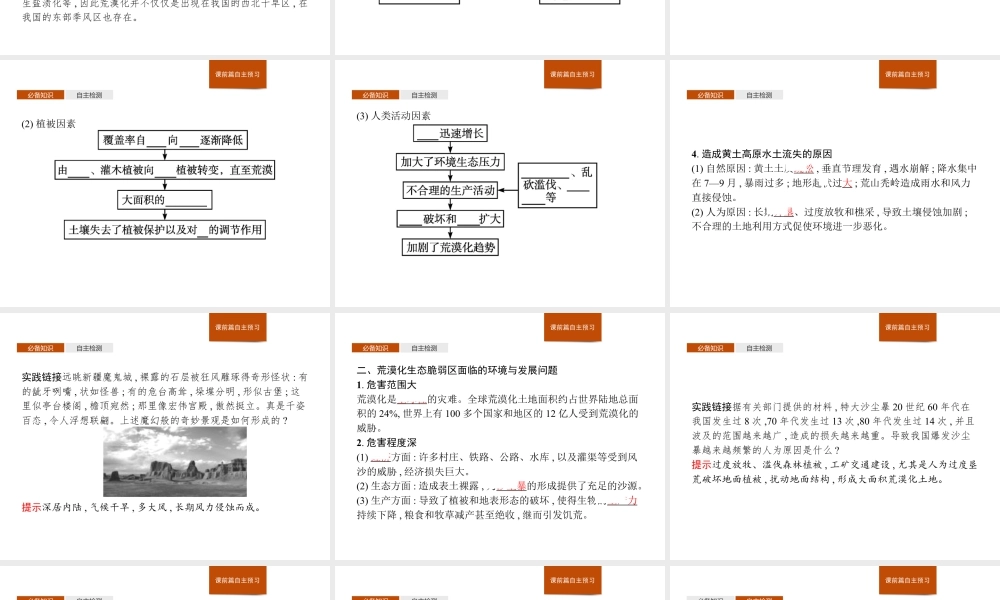Image resolution: width=1000 pixels, height=600 pixels.
Task: Click the 课前篇自主预习 badge on the human activity factors slide
Action: (570, 75)
